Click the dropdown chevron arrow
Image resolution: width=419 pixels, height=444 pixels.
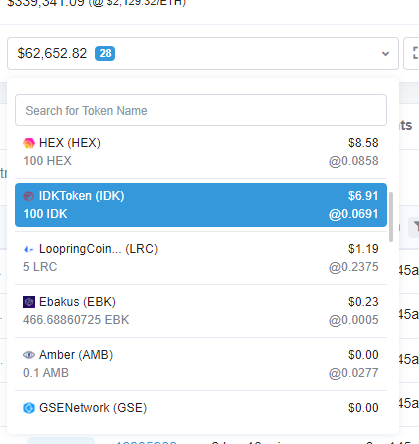[385, 54]
